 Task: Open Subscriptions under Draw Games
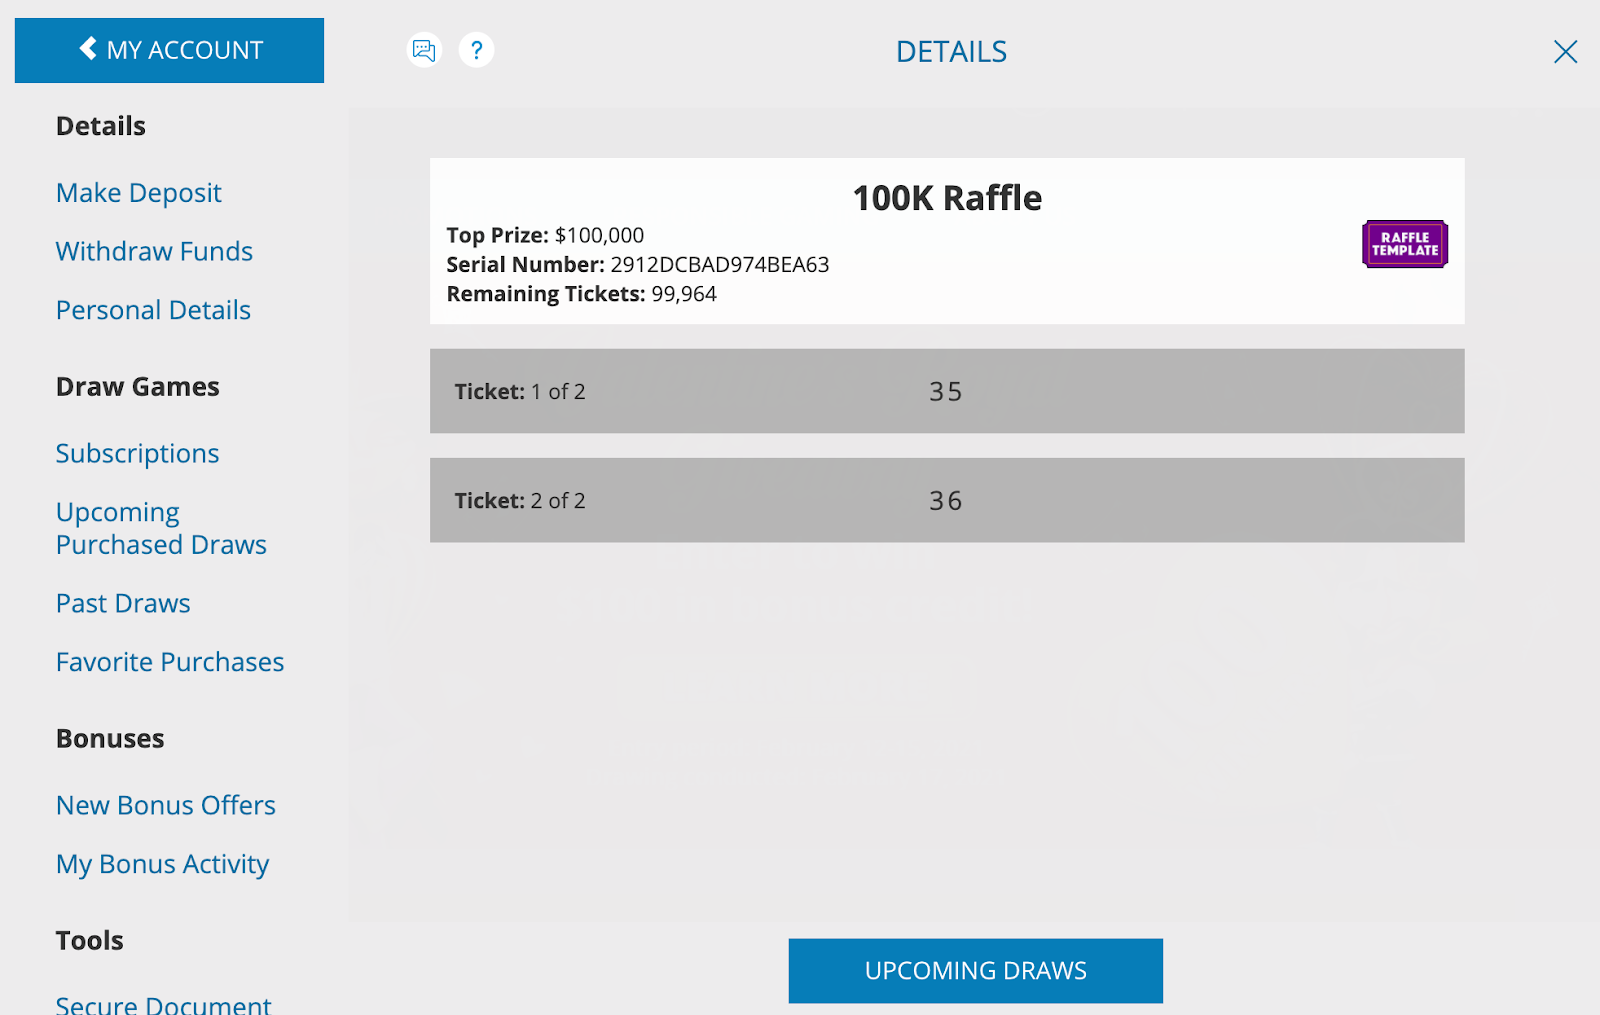pyautogui.click(x=137, y=453)
